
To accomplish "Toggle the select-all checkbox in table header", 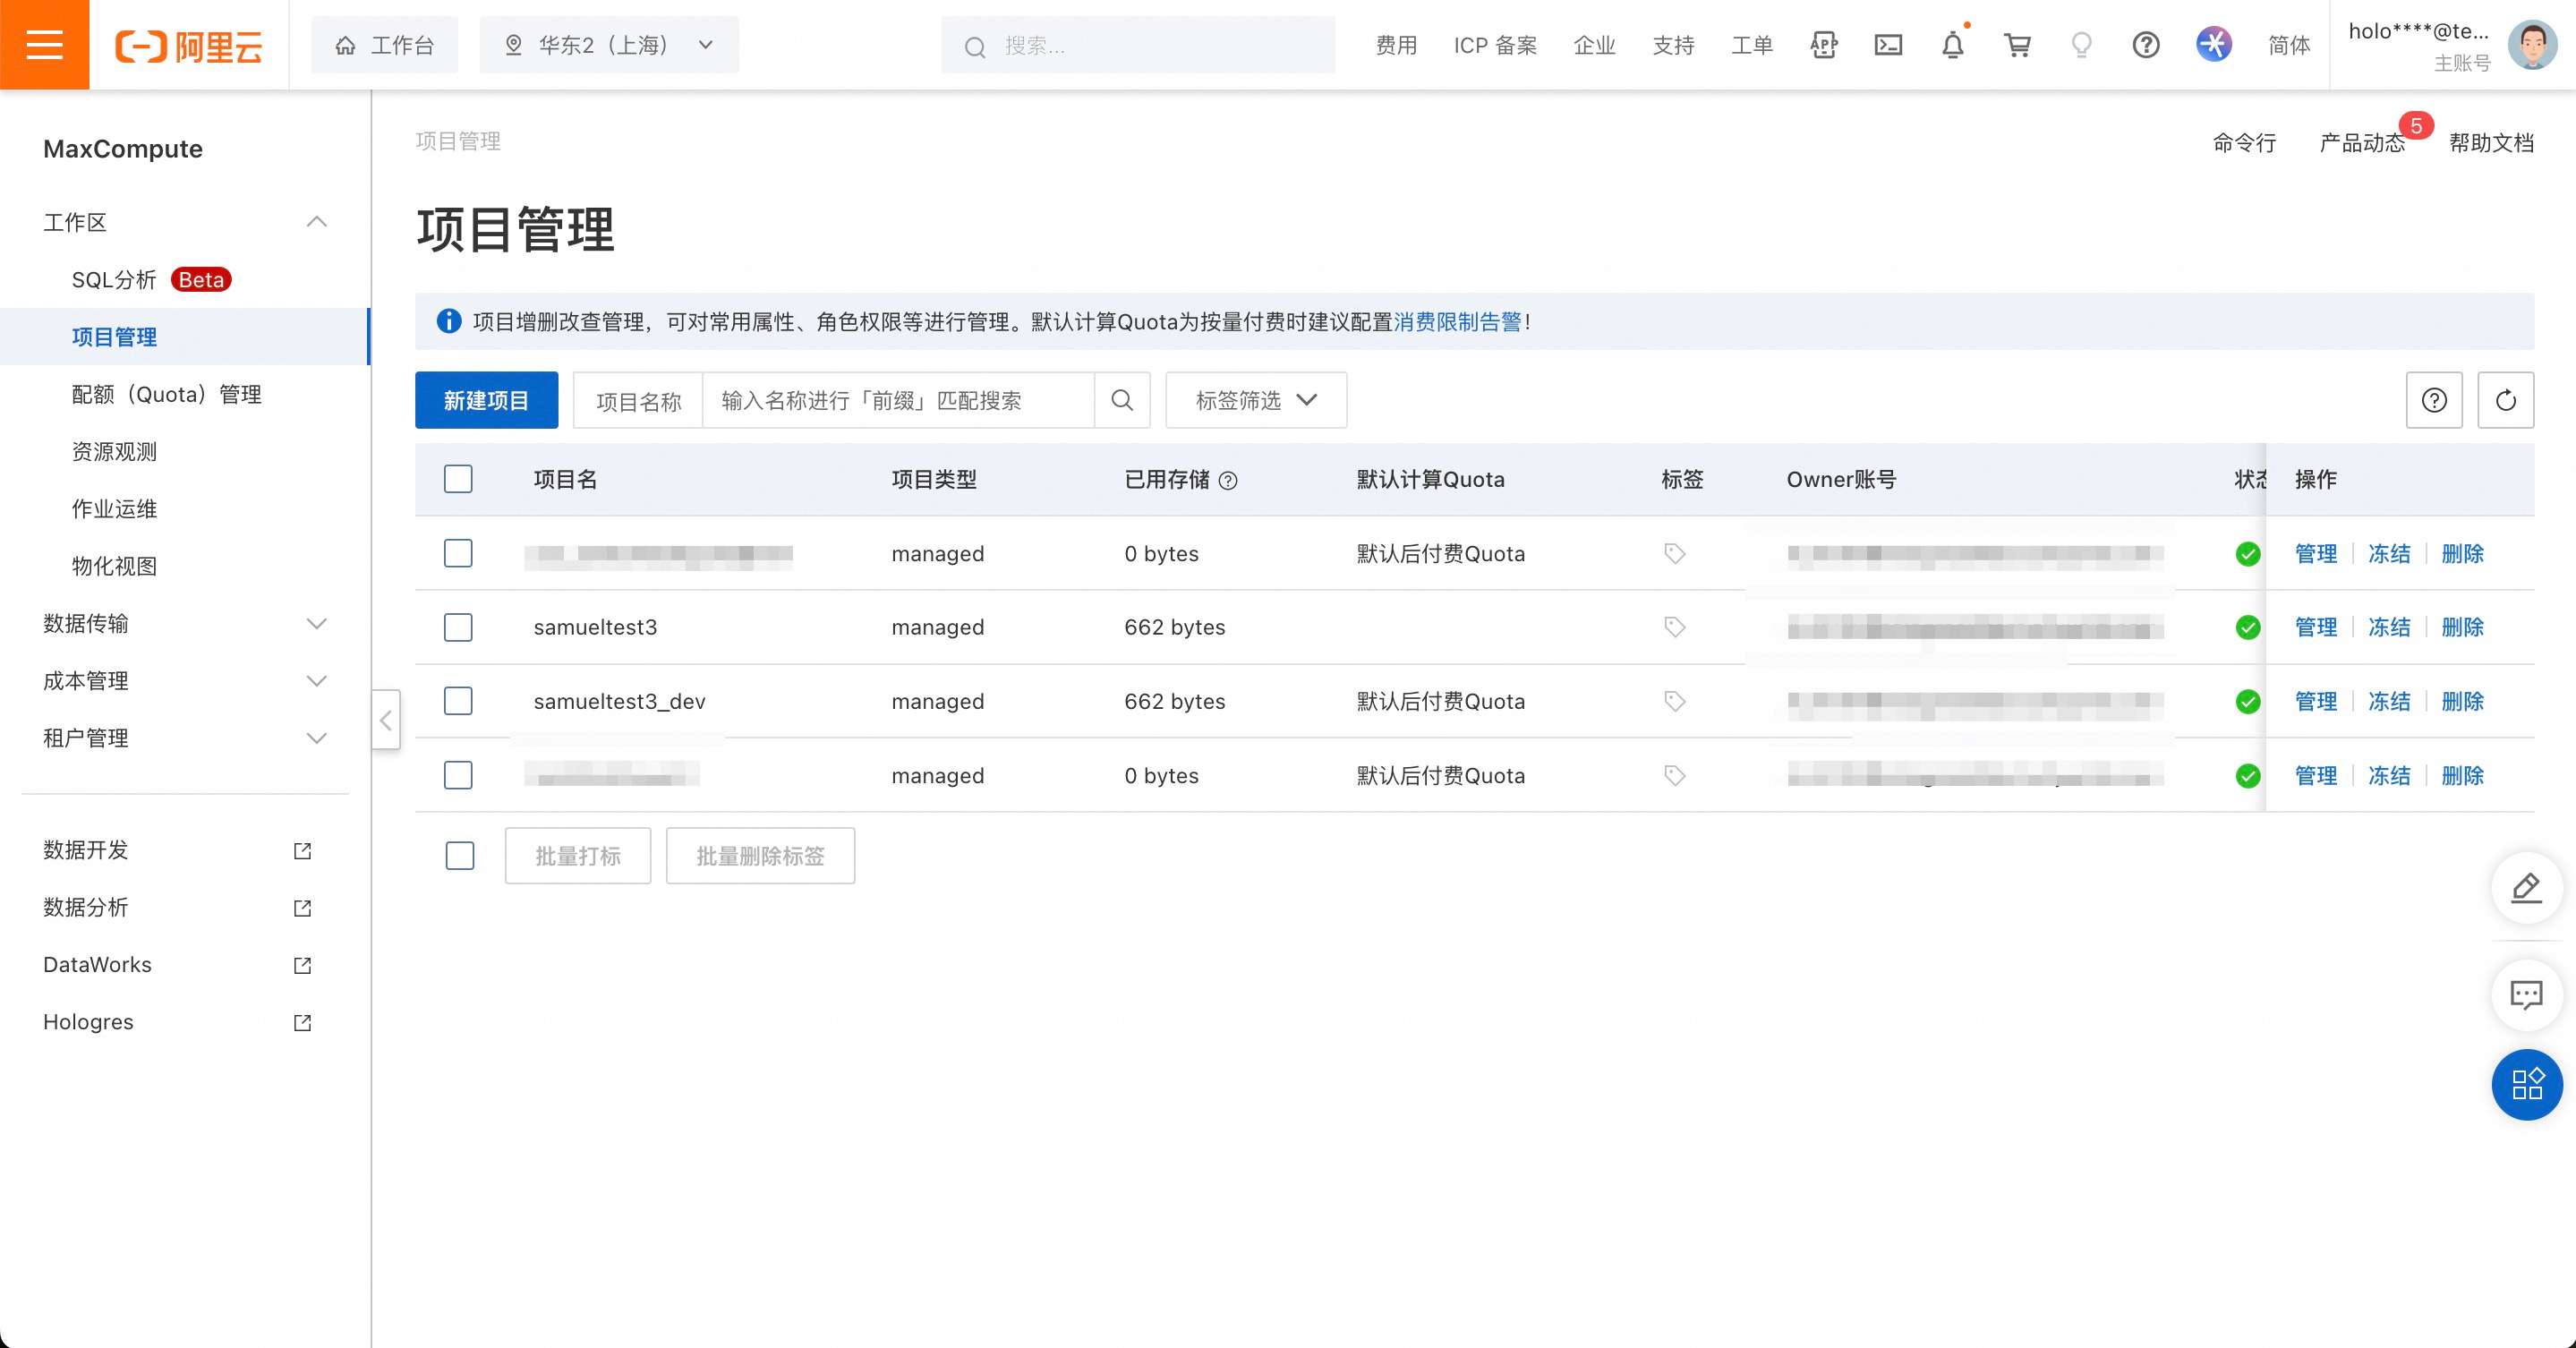I will click(458, 479).
